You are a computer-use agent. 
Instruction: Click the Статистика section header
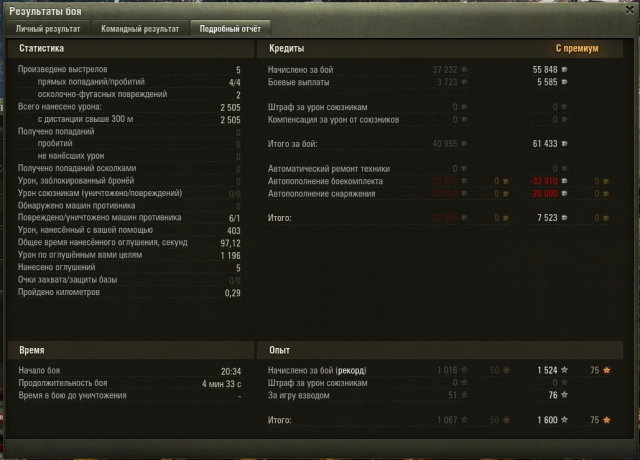41,49
